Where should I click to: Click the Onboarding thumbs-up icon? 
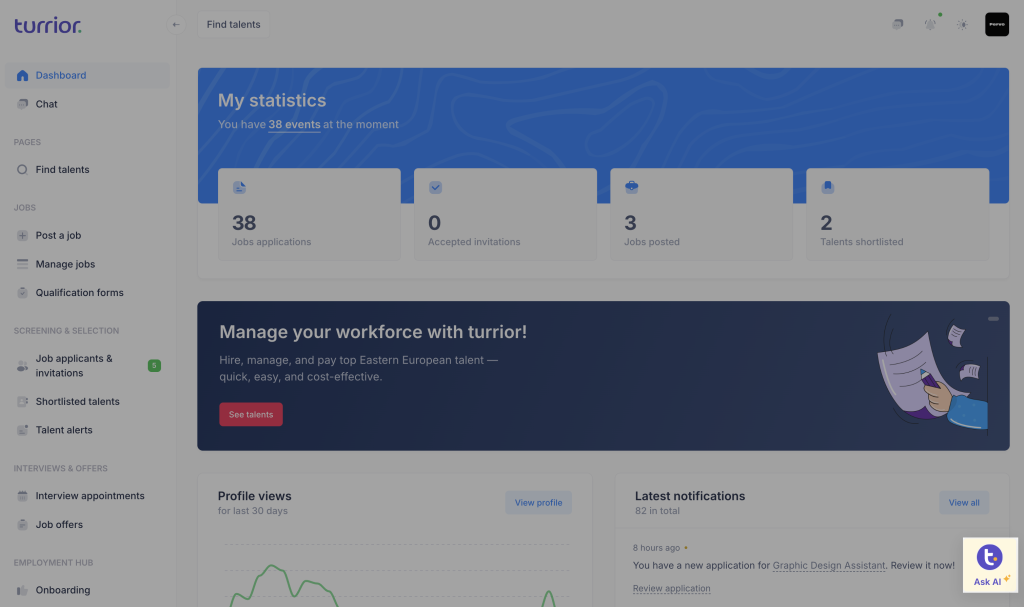tap(22, 590)
